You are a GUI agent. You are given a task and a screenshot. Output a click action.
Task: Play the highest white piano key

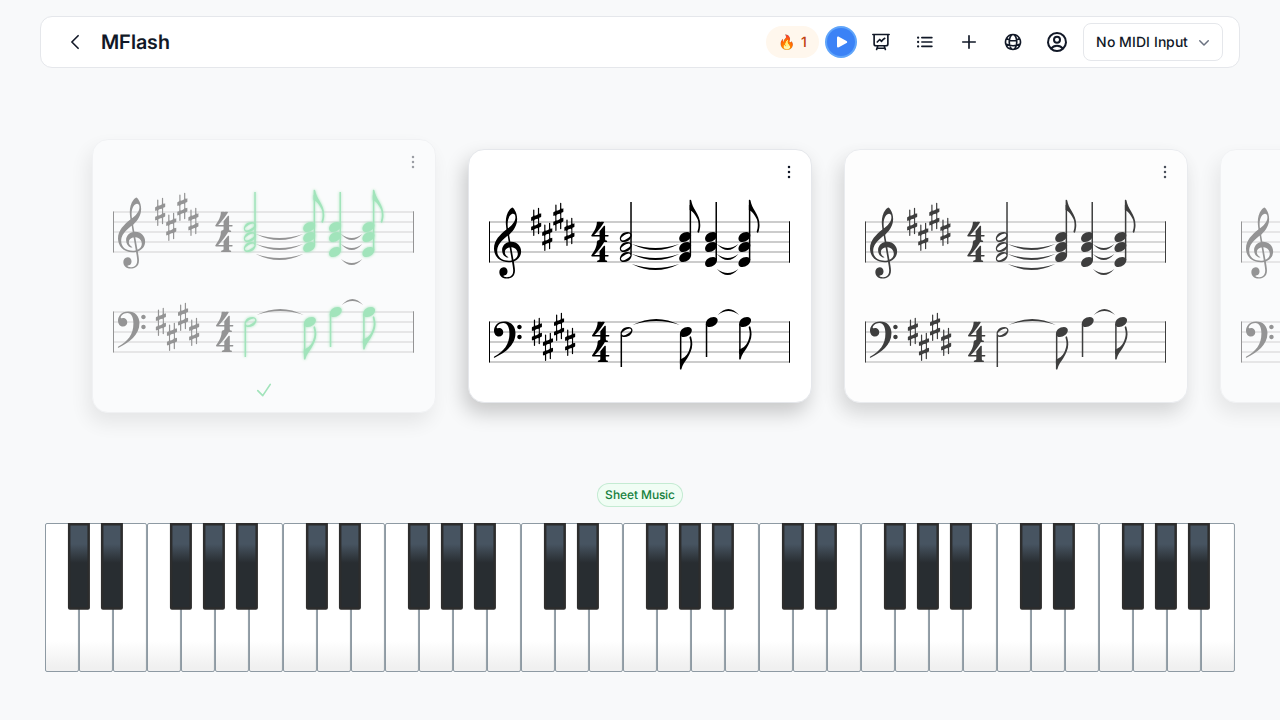[x=1217, y=640]
